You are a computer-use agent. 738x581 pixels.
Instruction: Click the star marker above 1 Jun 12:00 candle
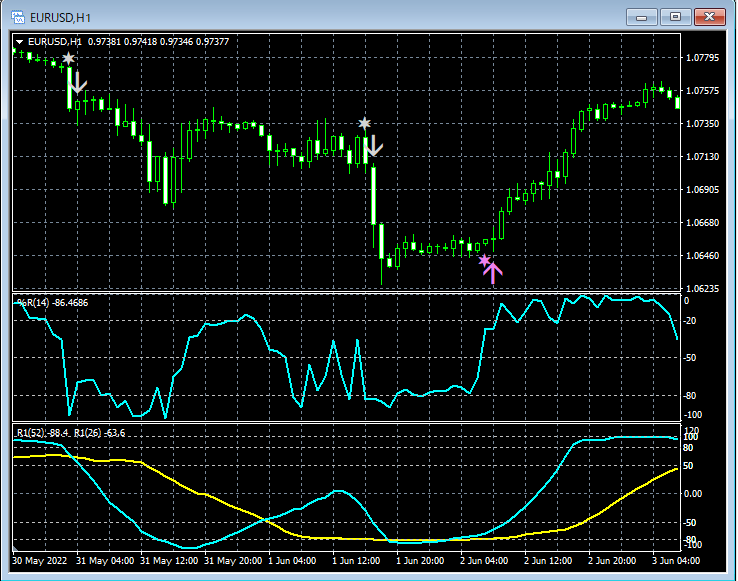[365, 124]
